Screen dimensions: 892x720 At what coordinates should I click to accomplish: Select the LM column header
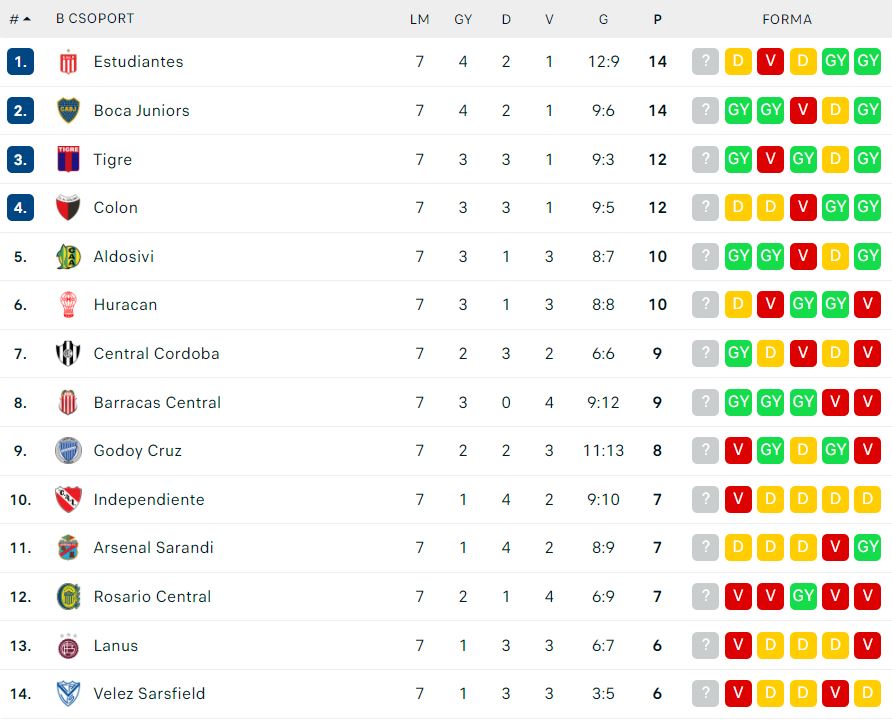(x=420, y=19)
